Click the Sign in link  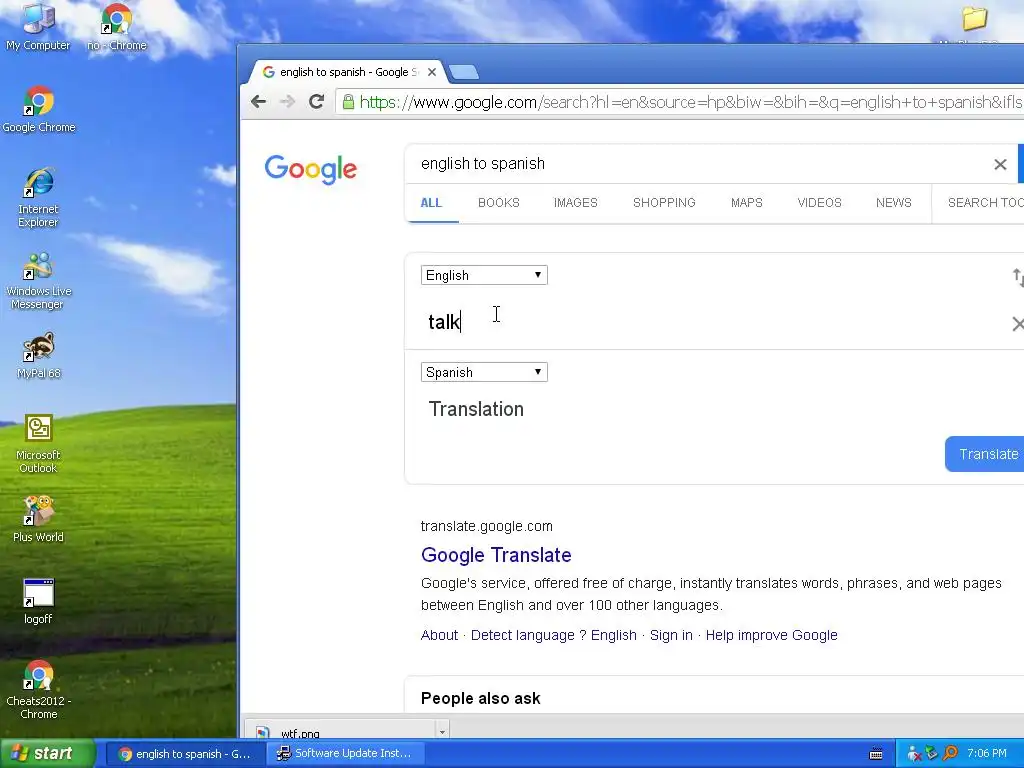pos(671,635)
